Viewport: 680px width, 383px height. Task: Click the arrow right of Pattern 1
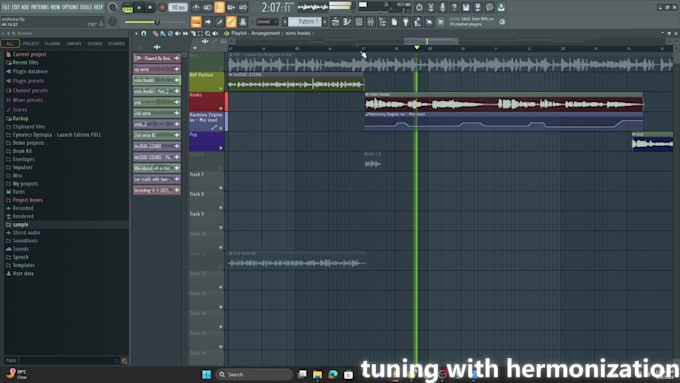[325, 22]
